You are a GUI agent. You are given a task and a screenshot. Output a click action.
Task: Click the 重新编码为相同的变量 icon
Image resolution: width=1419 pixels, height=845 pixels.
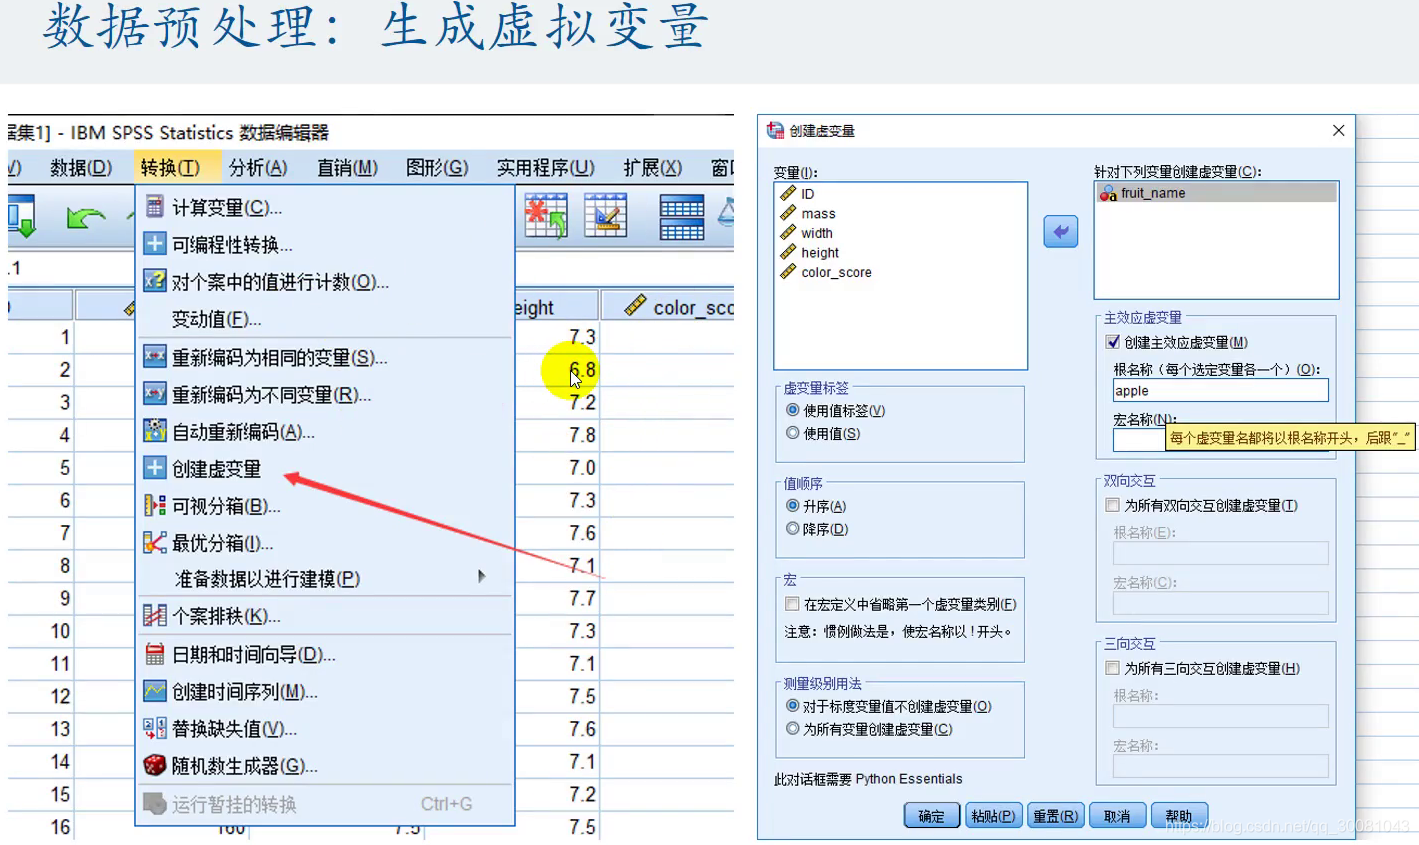[x=154, y=356]
